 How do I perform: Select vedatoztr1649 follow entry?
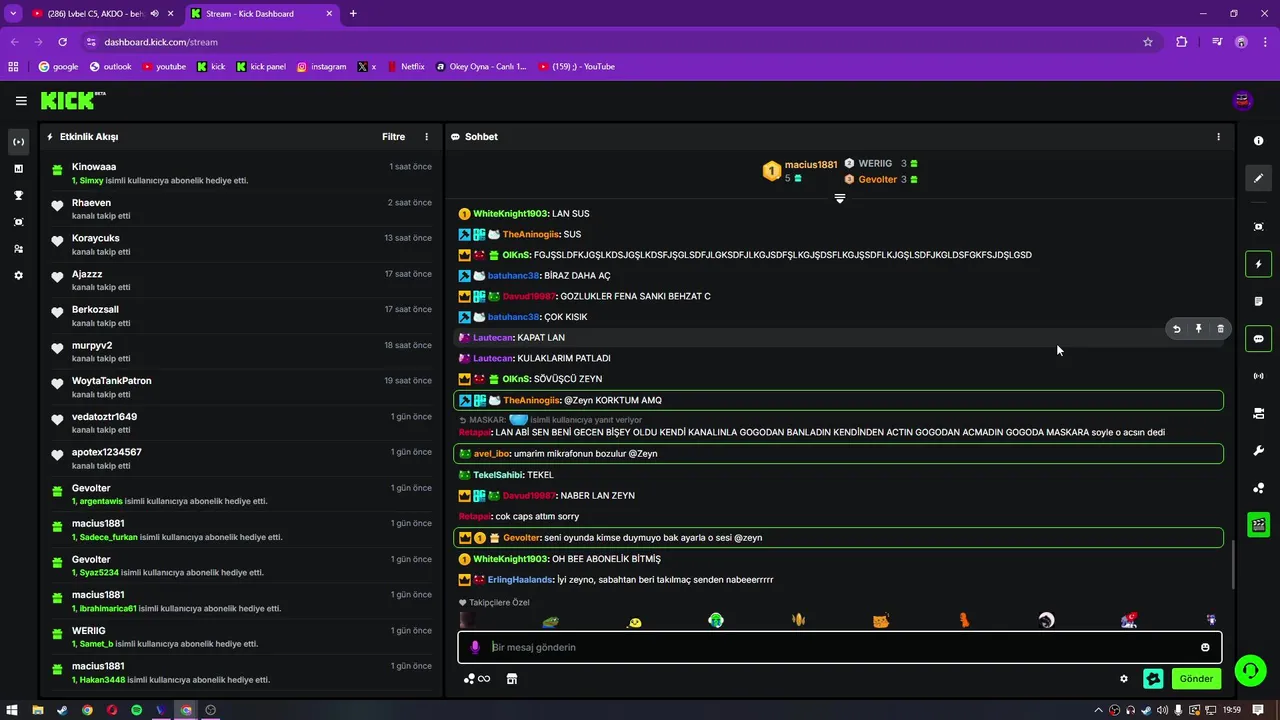point(242,423)
